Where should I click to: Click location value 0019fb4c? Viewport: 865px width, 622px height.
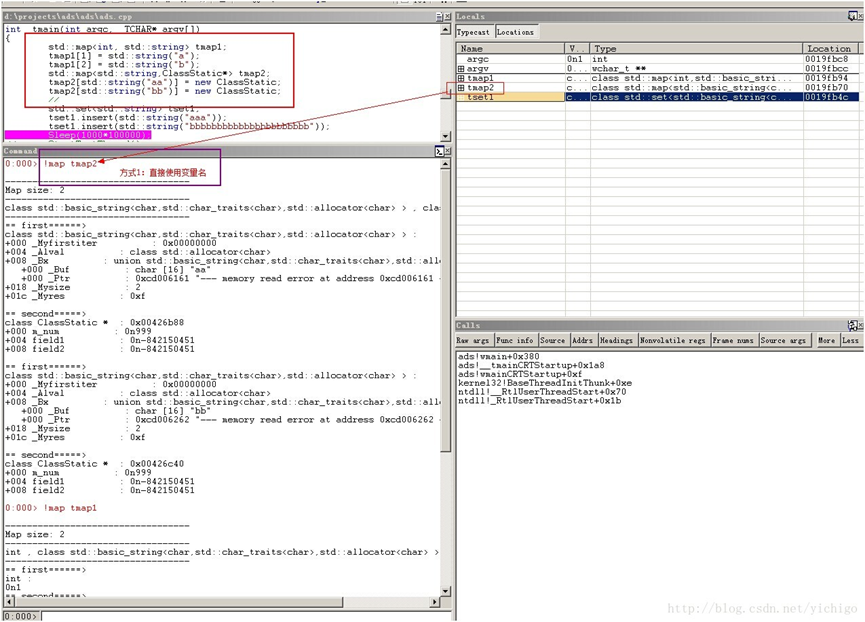[826, 97]
